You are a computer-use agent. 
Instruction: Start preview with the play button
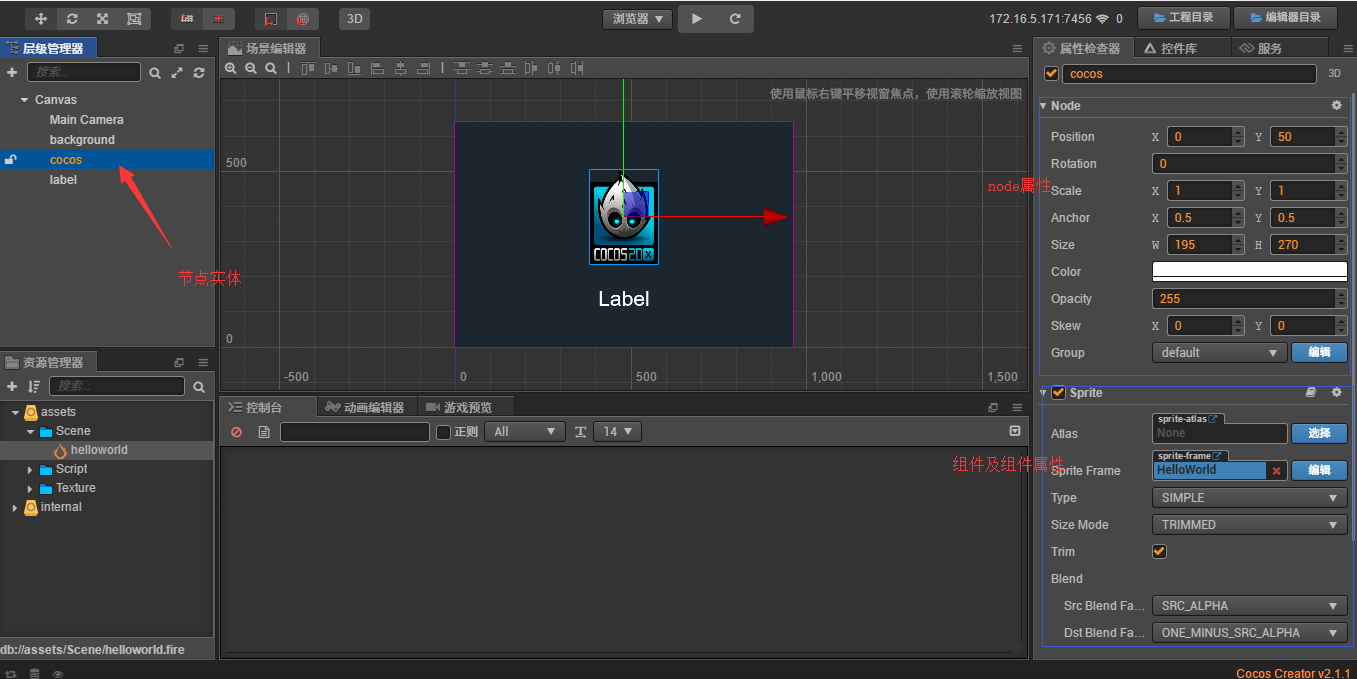tap(697, 18)
